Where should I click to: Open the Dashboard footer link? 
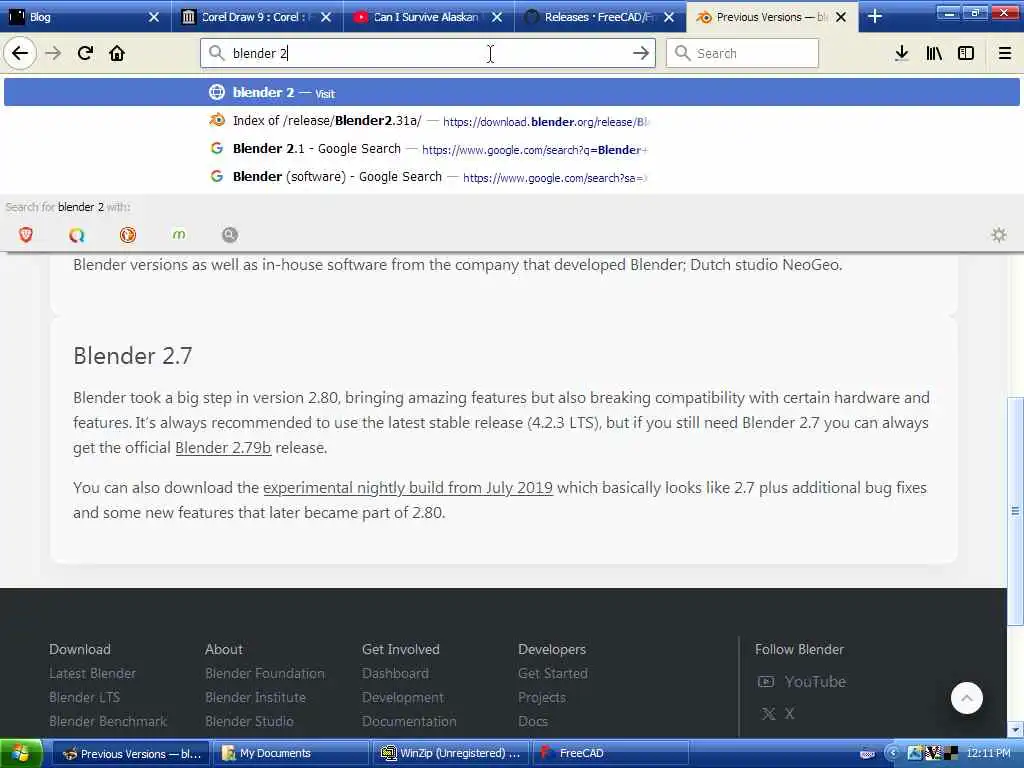tap(395, 673)
